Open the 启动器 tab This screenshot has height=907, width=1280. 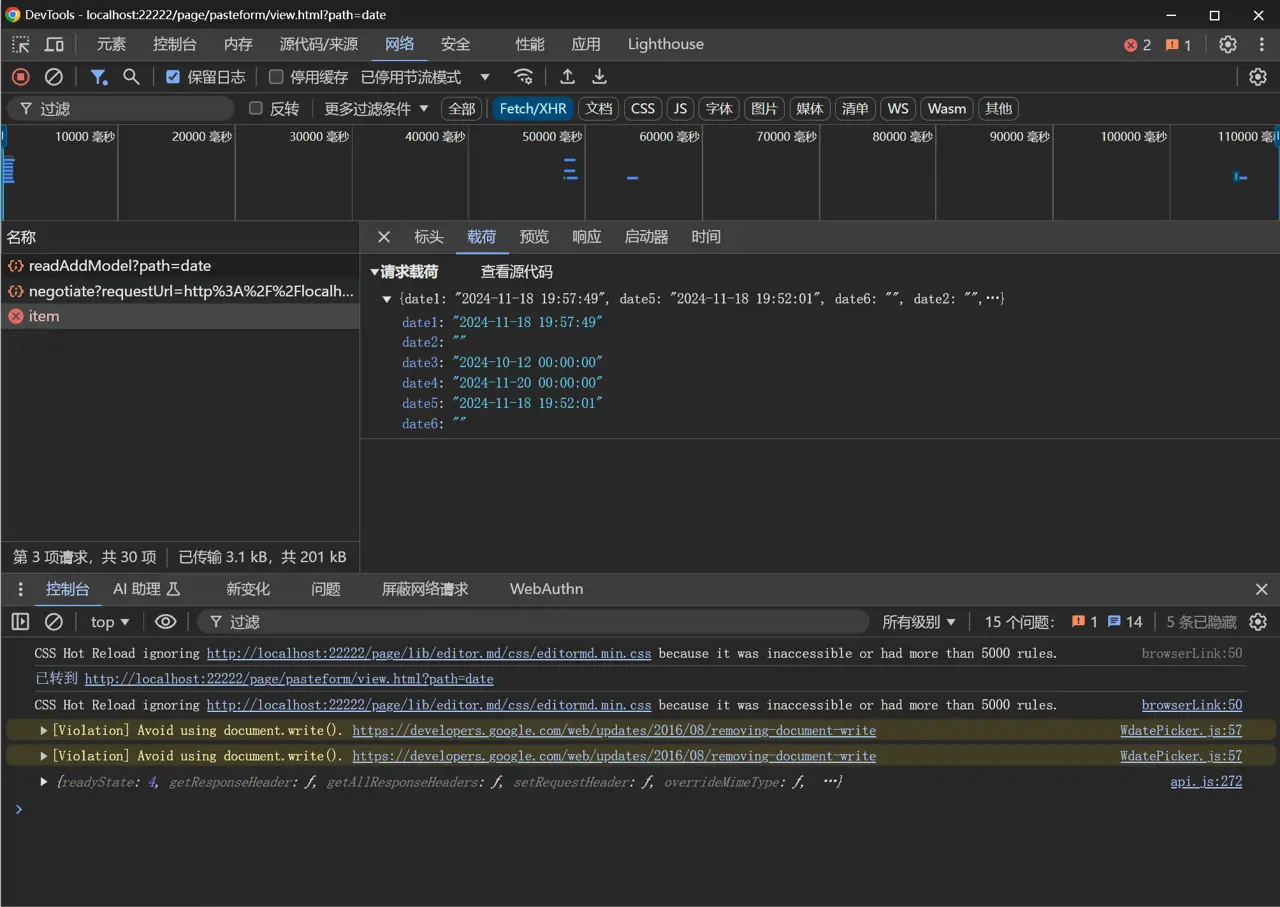pos(646,237)
